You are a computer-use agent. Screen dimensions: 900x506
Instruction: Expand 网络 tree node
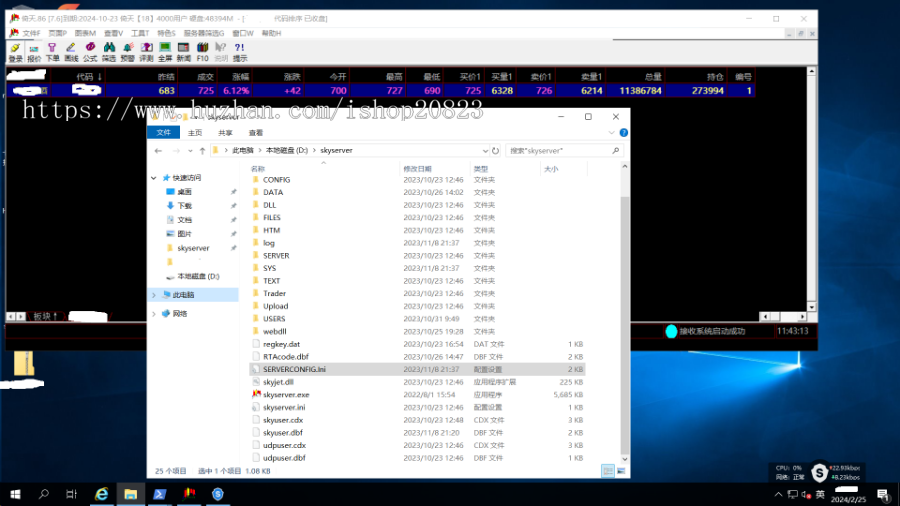(x=154, y=314)
